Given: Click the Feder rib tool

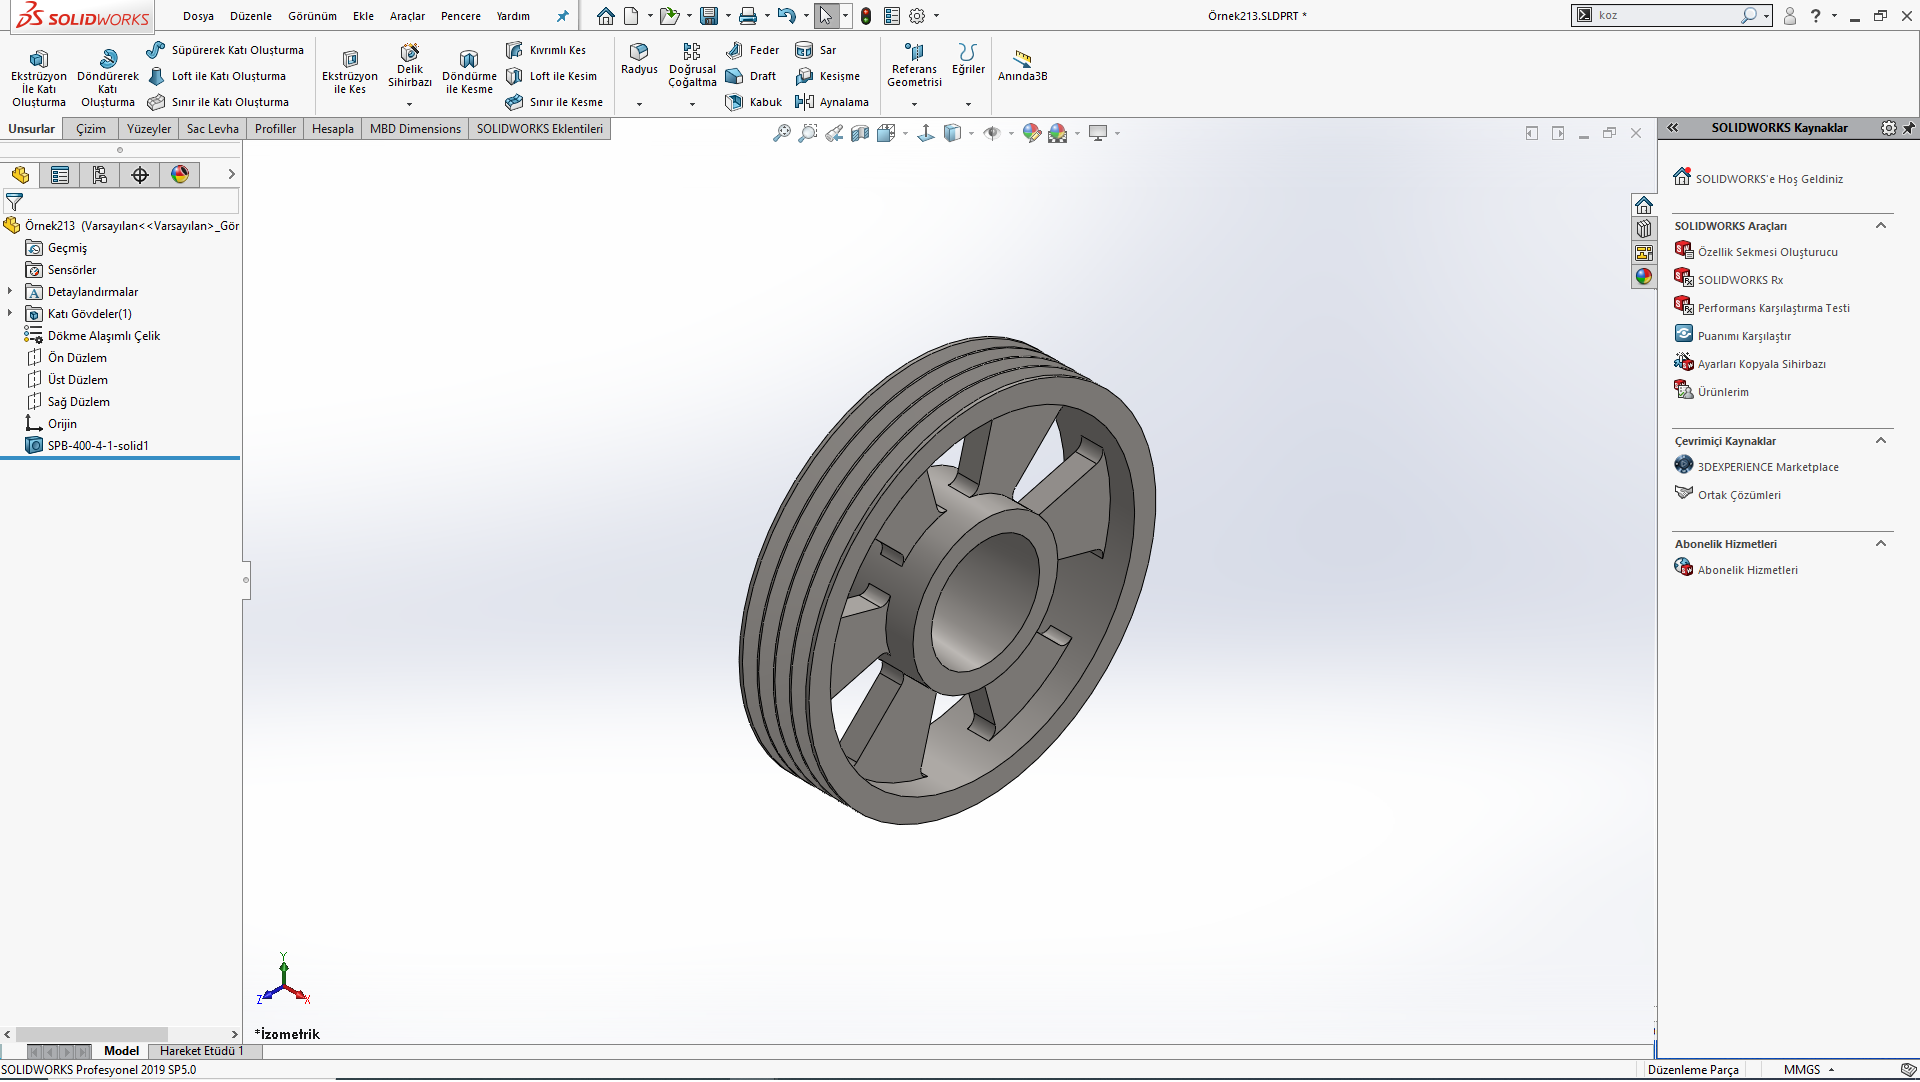Looking at the screenshot, I should (752, 50).
